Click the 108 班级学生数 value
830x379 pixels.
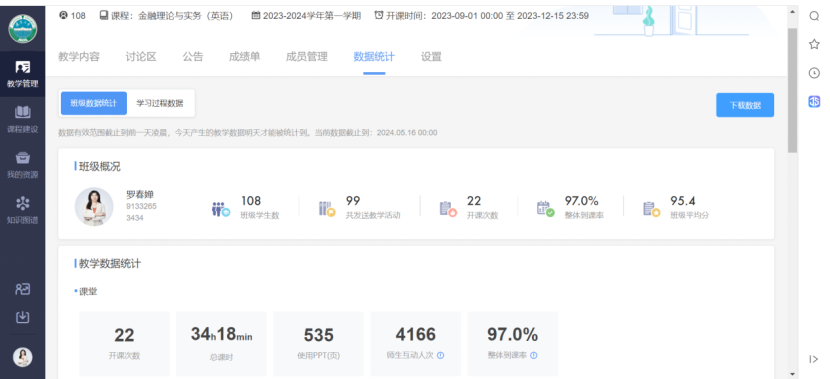click(251, 201)
